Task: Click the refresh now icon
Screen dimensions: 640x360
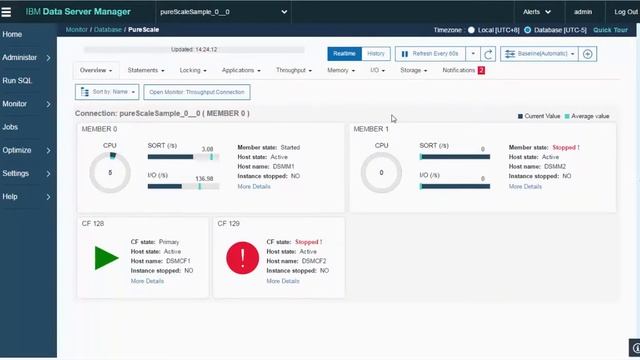Action: click(x=488, y=54)
